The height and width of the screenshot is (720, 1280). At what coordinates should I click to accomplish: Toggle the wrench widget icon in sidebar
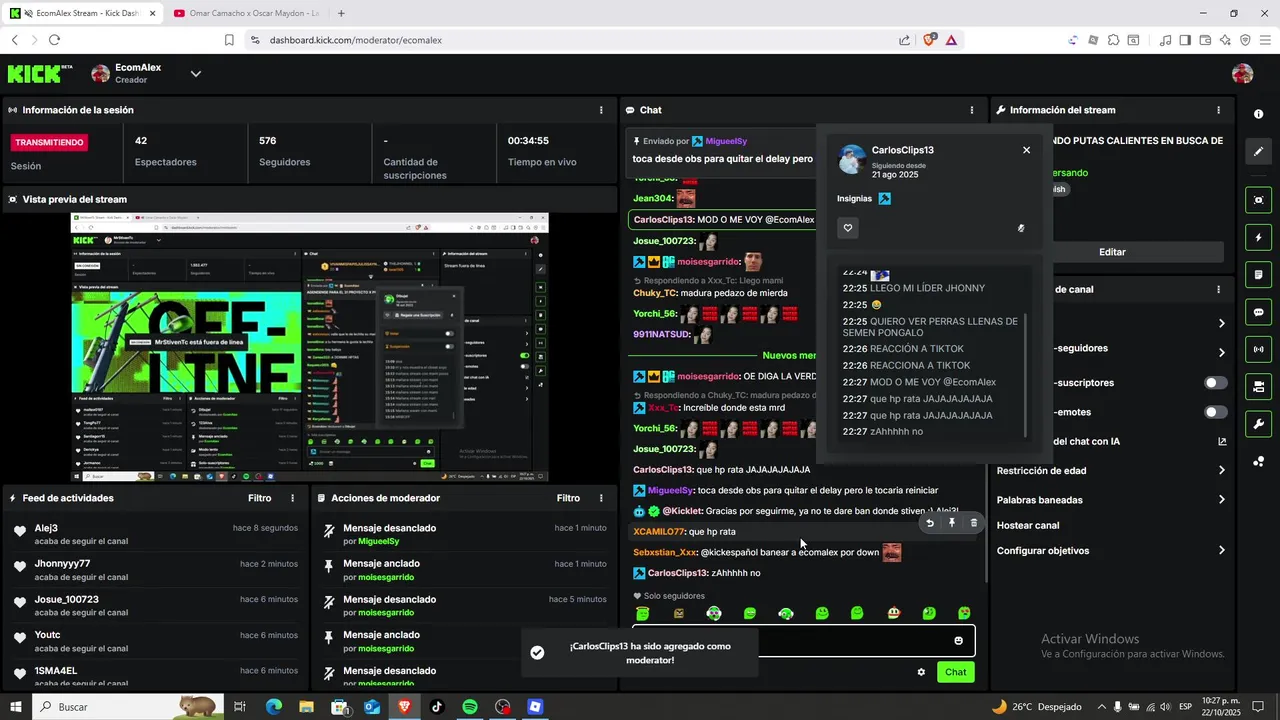[x=1258, y=424]
